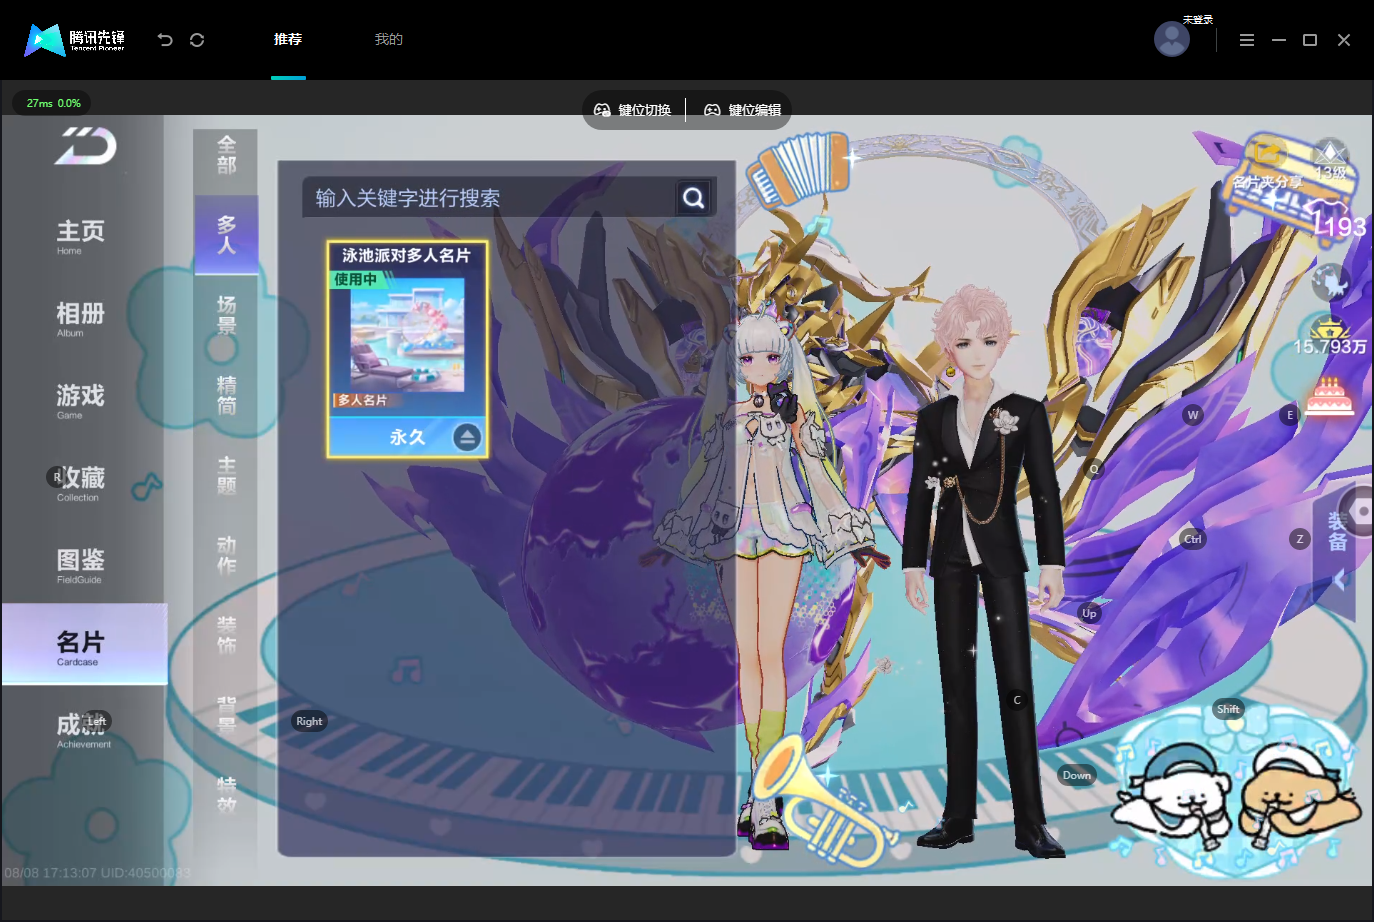The width and height of the screenshot is (1374, 922).
Task: Select the 装饰 category tab
Action: tap(226, 635)
